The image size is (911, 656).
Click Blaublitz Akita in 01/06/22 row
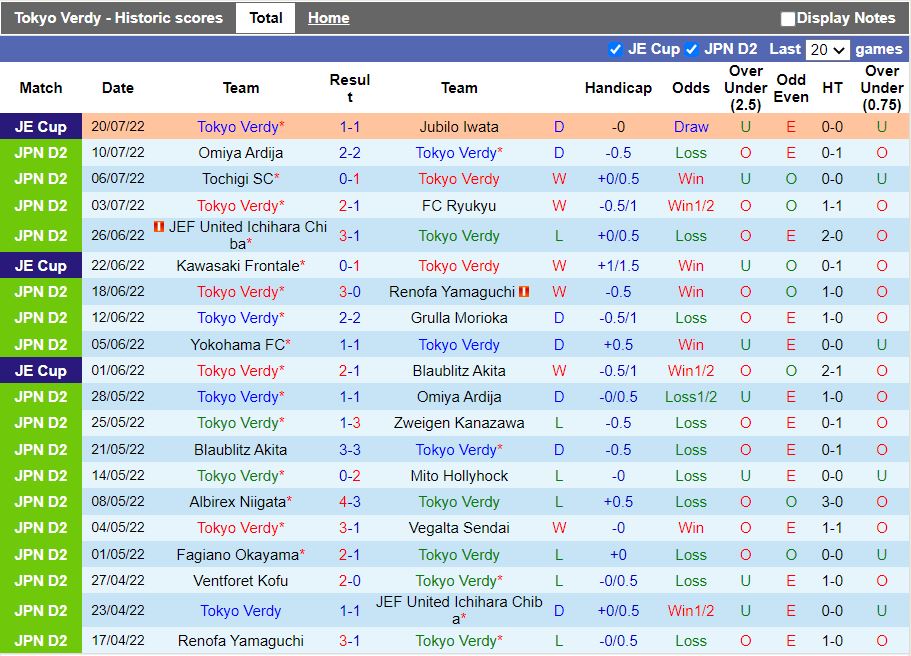[459, 371]
